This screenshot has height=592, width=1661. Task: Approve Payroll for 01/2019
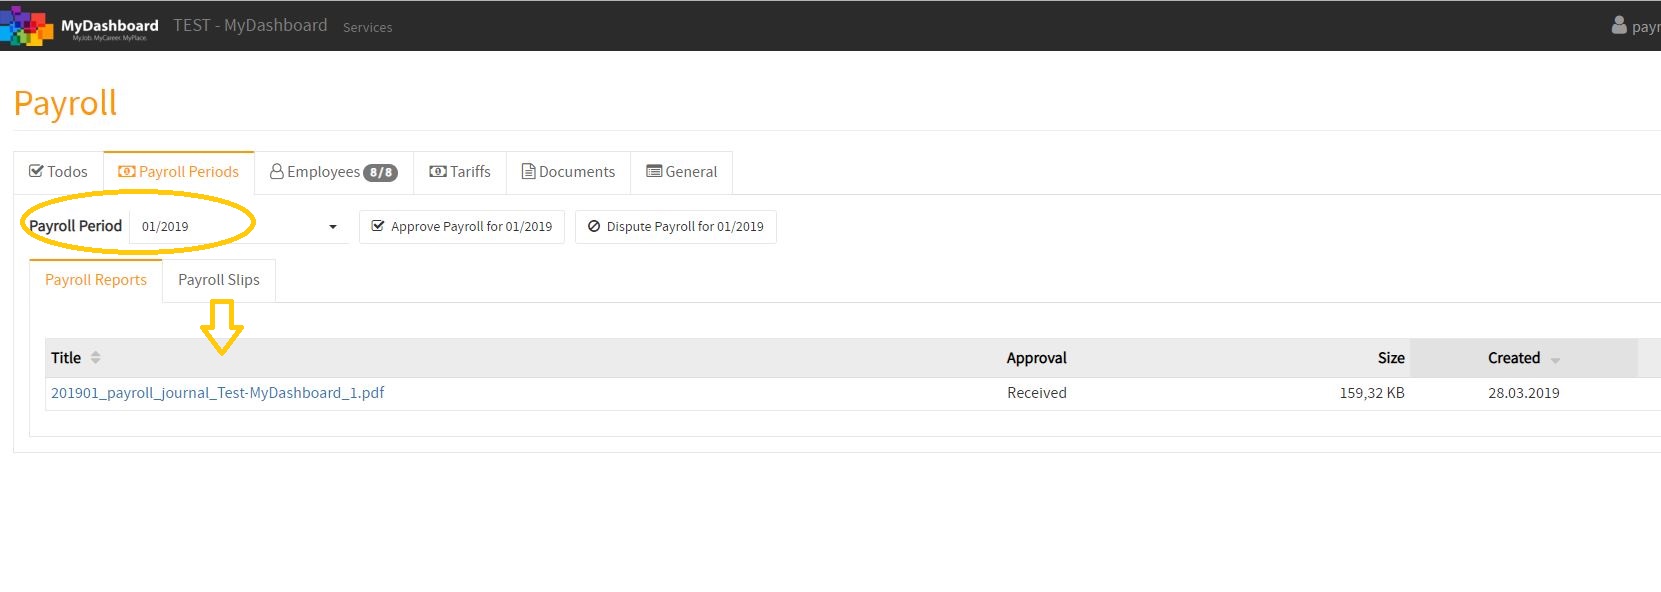[x=462, y=227]
